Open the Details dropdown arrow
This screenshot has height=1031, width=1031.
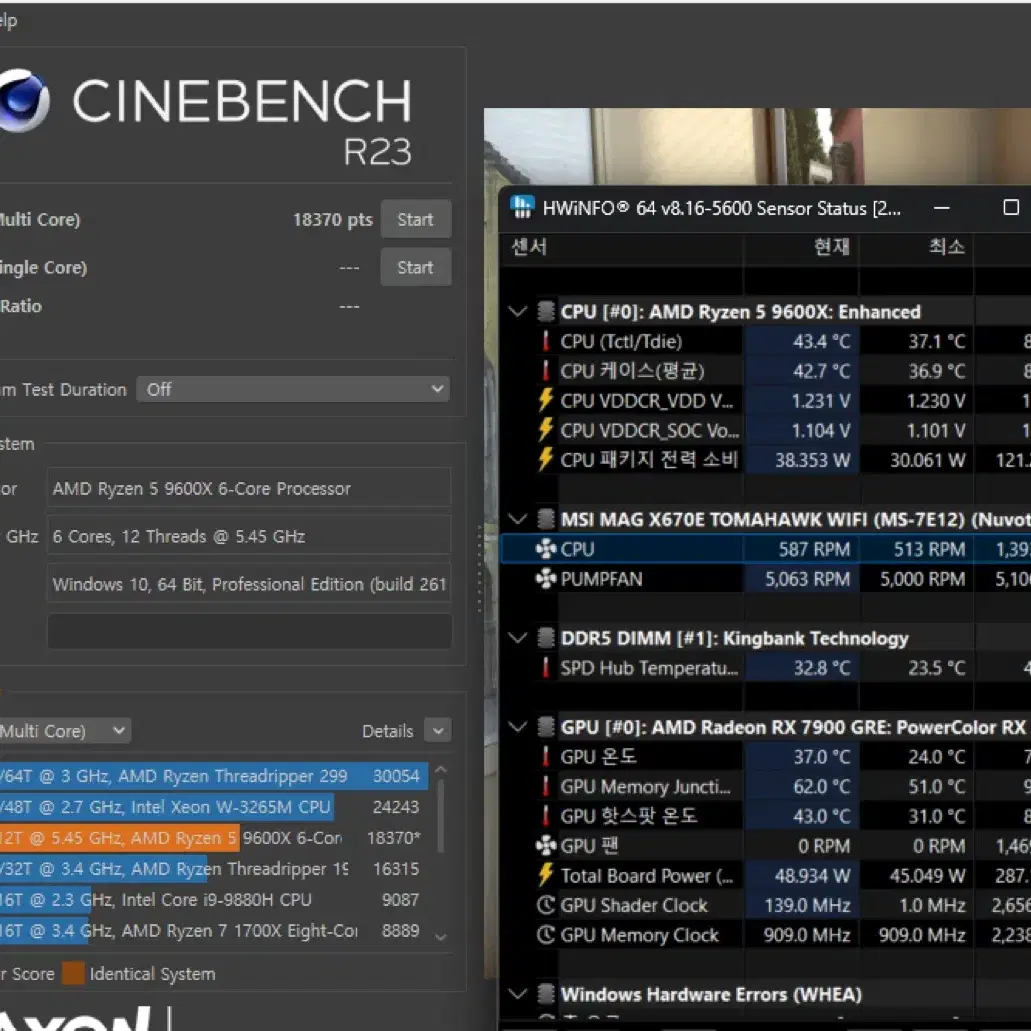point(438,731)
